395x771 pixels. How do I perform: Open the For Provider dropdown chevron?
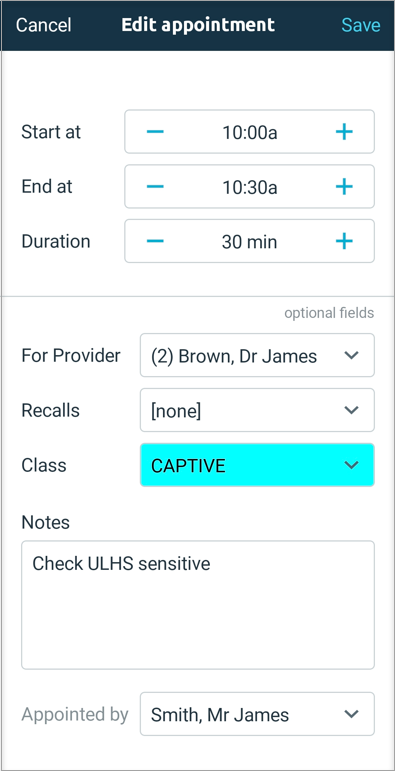coord(351,356)
